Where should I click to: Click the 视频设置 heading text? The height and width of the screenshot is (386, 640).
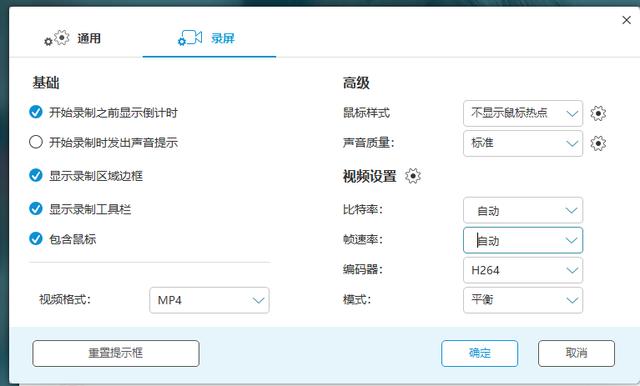[370, 176]
